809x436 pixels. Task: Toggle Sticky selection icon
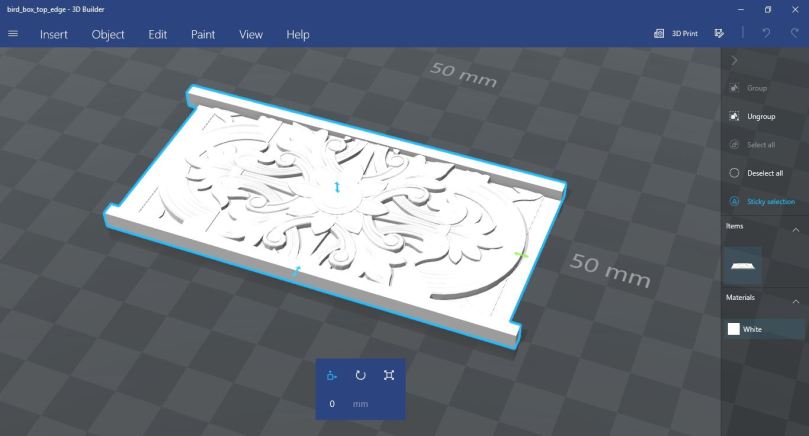[x=734, y=202]
